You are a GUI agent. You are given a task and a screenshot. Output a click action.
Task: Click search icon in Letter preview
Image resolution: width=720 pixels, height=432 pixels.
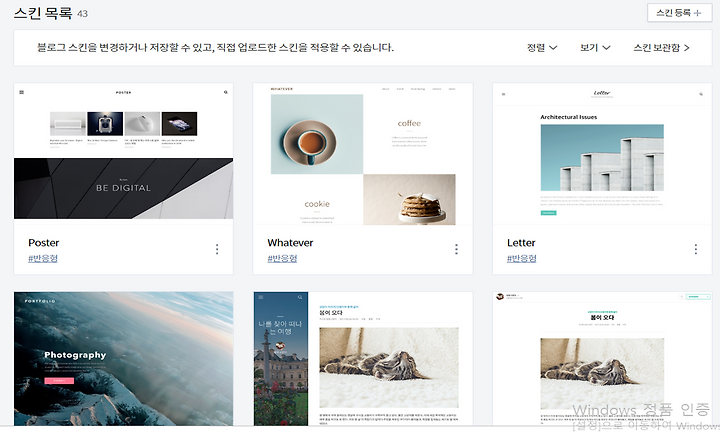(701, 94)
